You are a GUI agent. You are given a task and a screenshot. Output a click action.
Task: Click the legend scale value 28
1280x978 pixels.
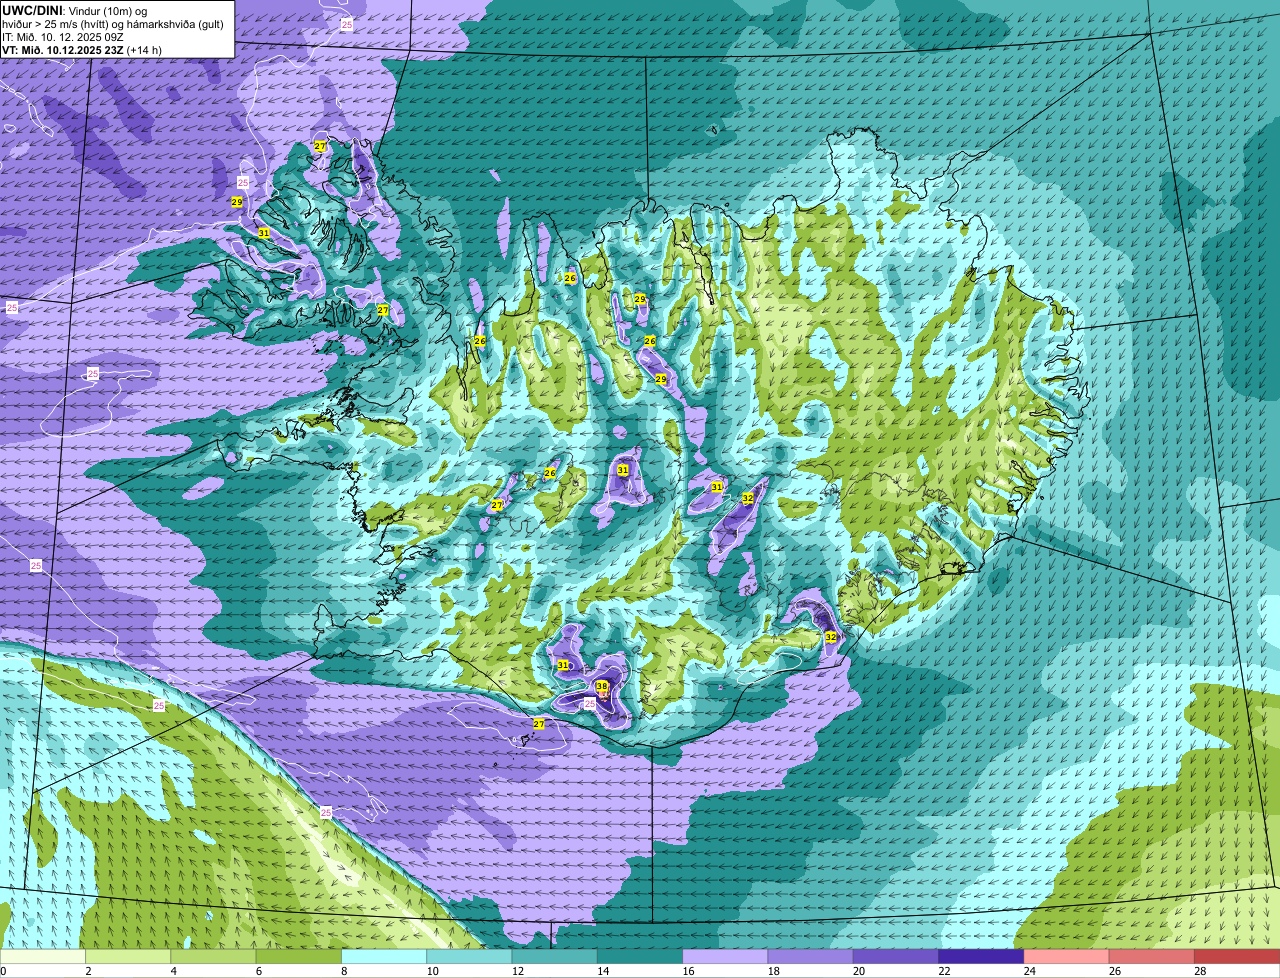click(x=1199, y=971)
